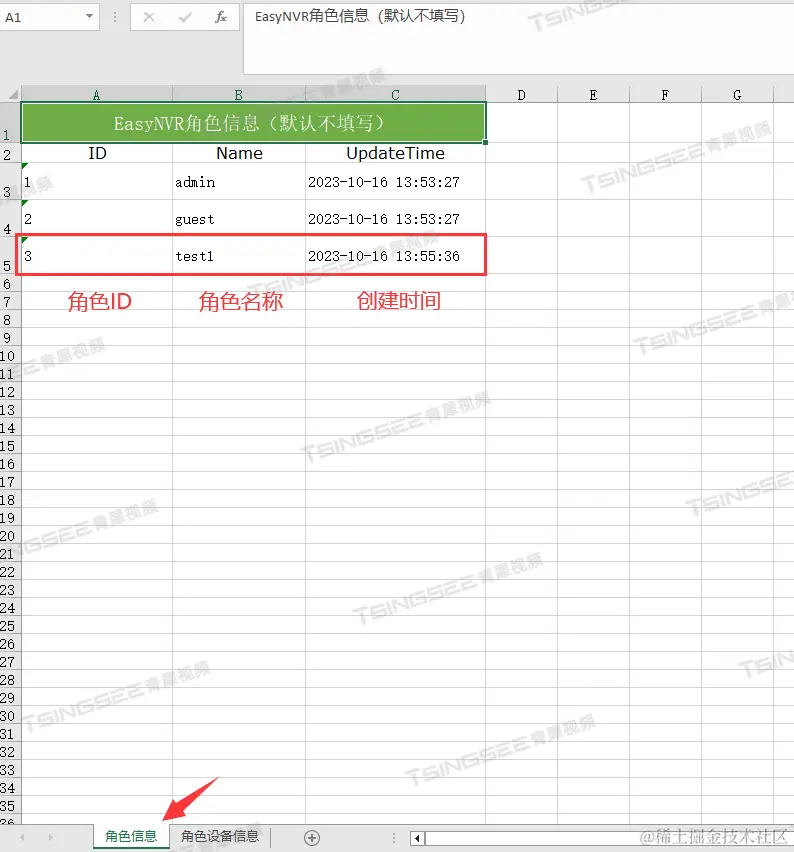This screenshot has height=852, width=794.
Task: Select the timestamp 2023-10-16 13:55:36 cell
Action: pyautogui.click(x=395, y=255)
